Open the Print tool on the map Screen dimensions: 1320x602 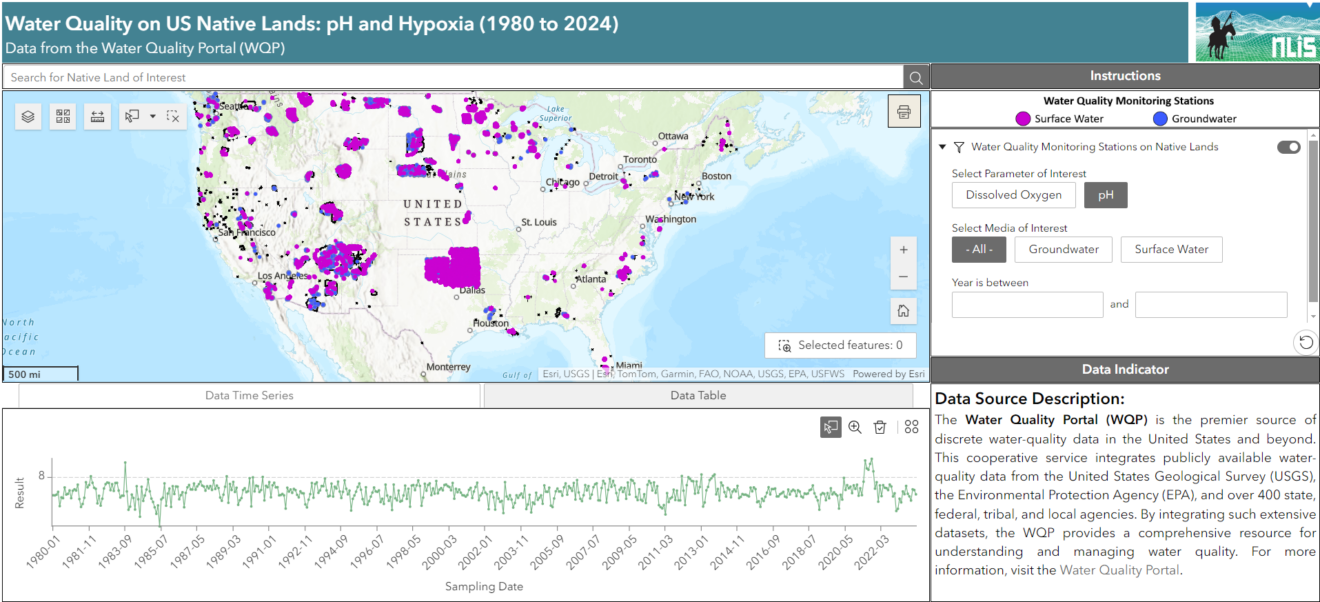[903, 111]
